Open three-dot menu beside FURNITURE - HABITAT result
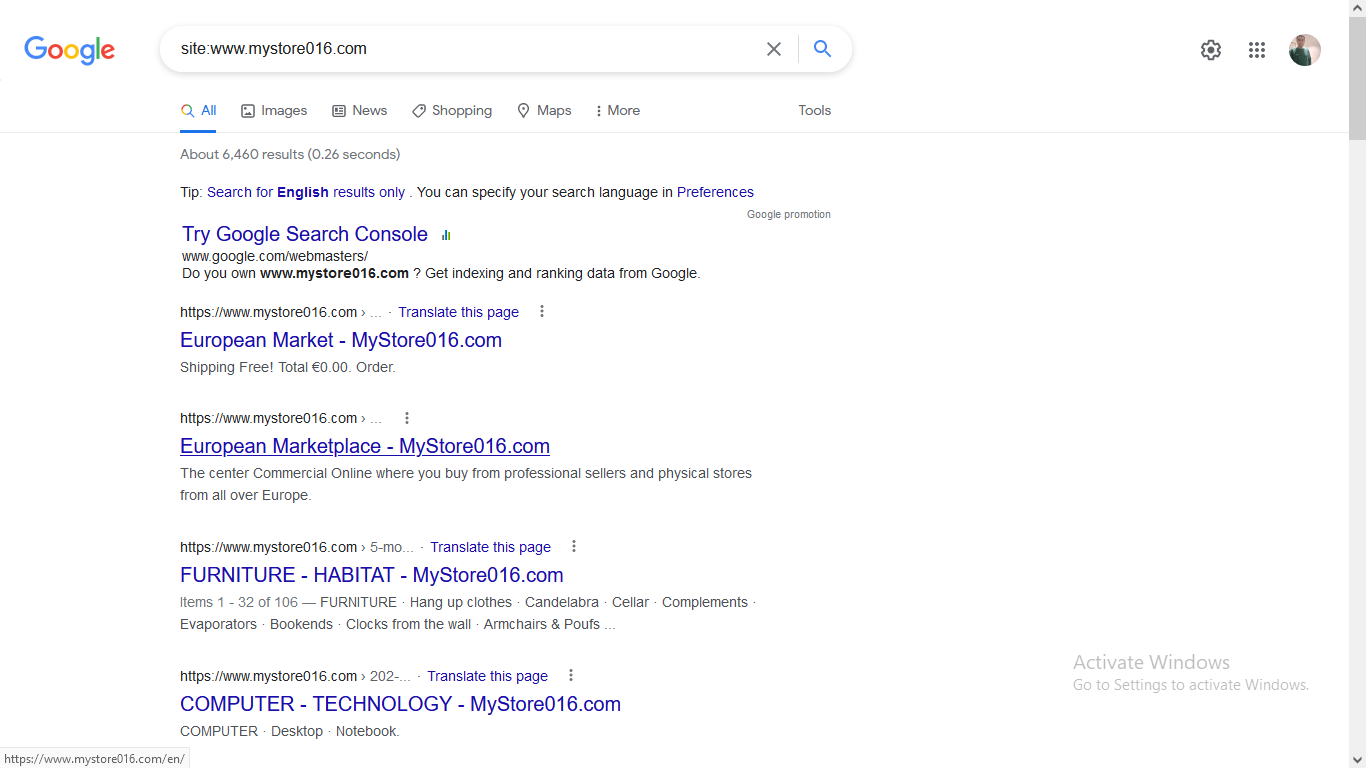Viewport: 1366px width, 768px height. (x=574, y=546)
